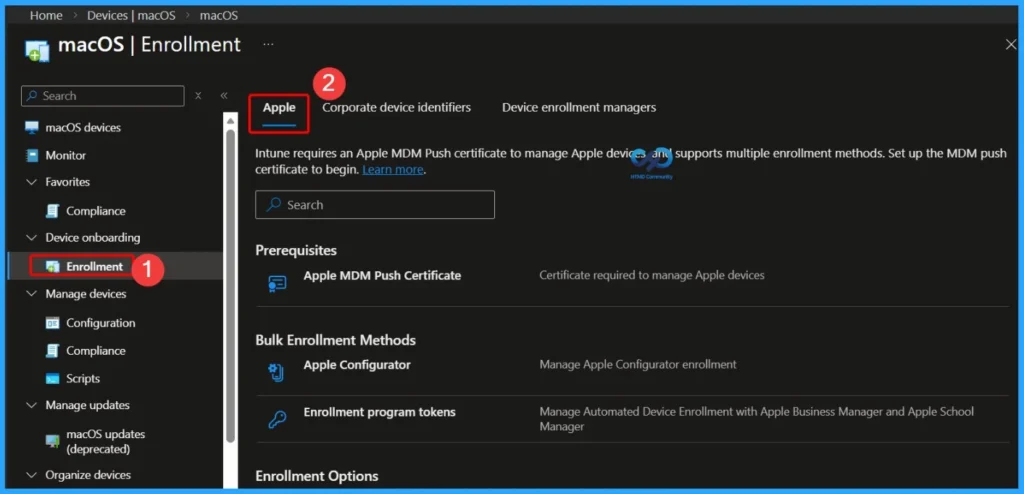Click the sidebar scrollbar up arrow

point(230,120)
